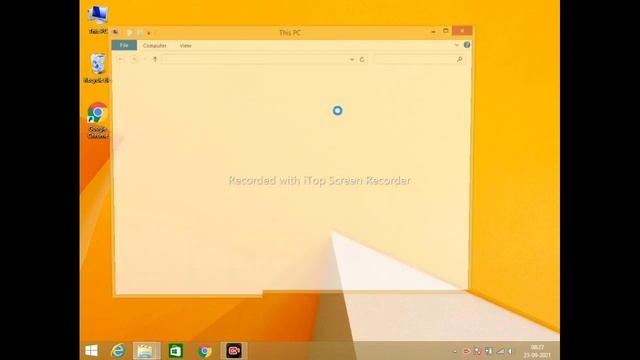This screenshot has width=640, height=360.
Task: Expand the address bar history dropdown
Action: [x=352, y=60]
